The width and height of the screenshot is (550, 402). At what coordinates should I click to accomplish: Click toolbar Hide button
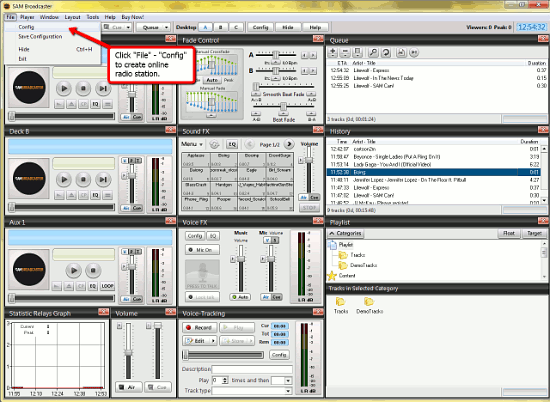[288, 27]
